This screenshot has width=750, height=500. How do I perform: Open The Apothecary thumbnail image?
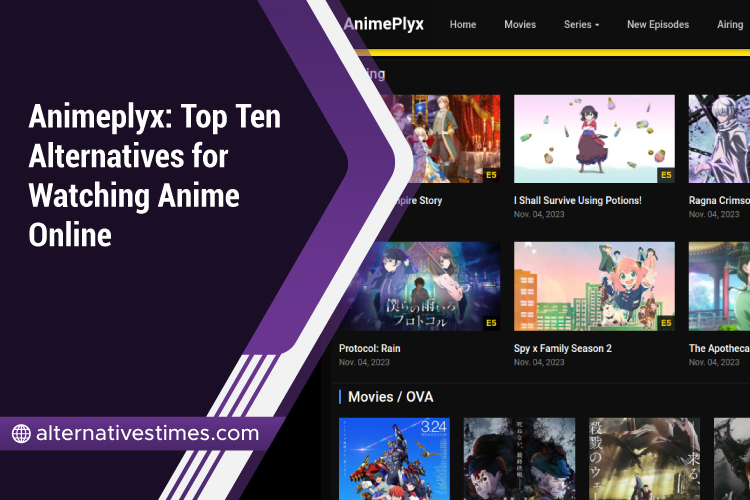point(719,286)
